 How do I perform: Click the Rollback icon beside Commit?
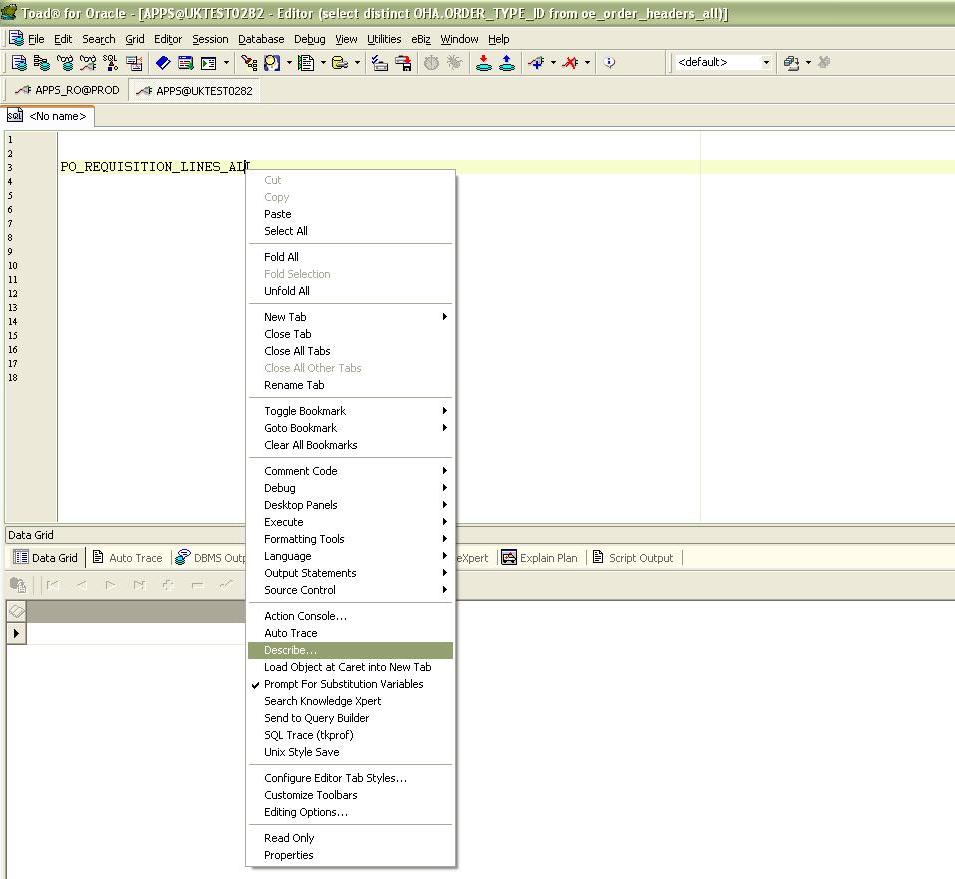click(x=185, y=62)
